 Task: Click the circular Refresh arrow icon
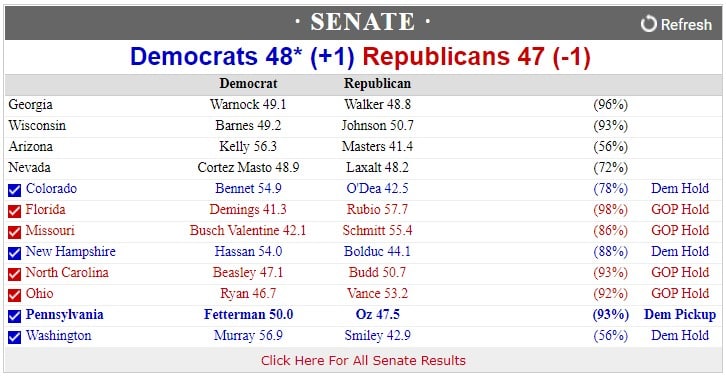(649, 23)
